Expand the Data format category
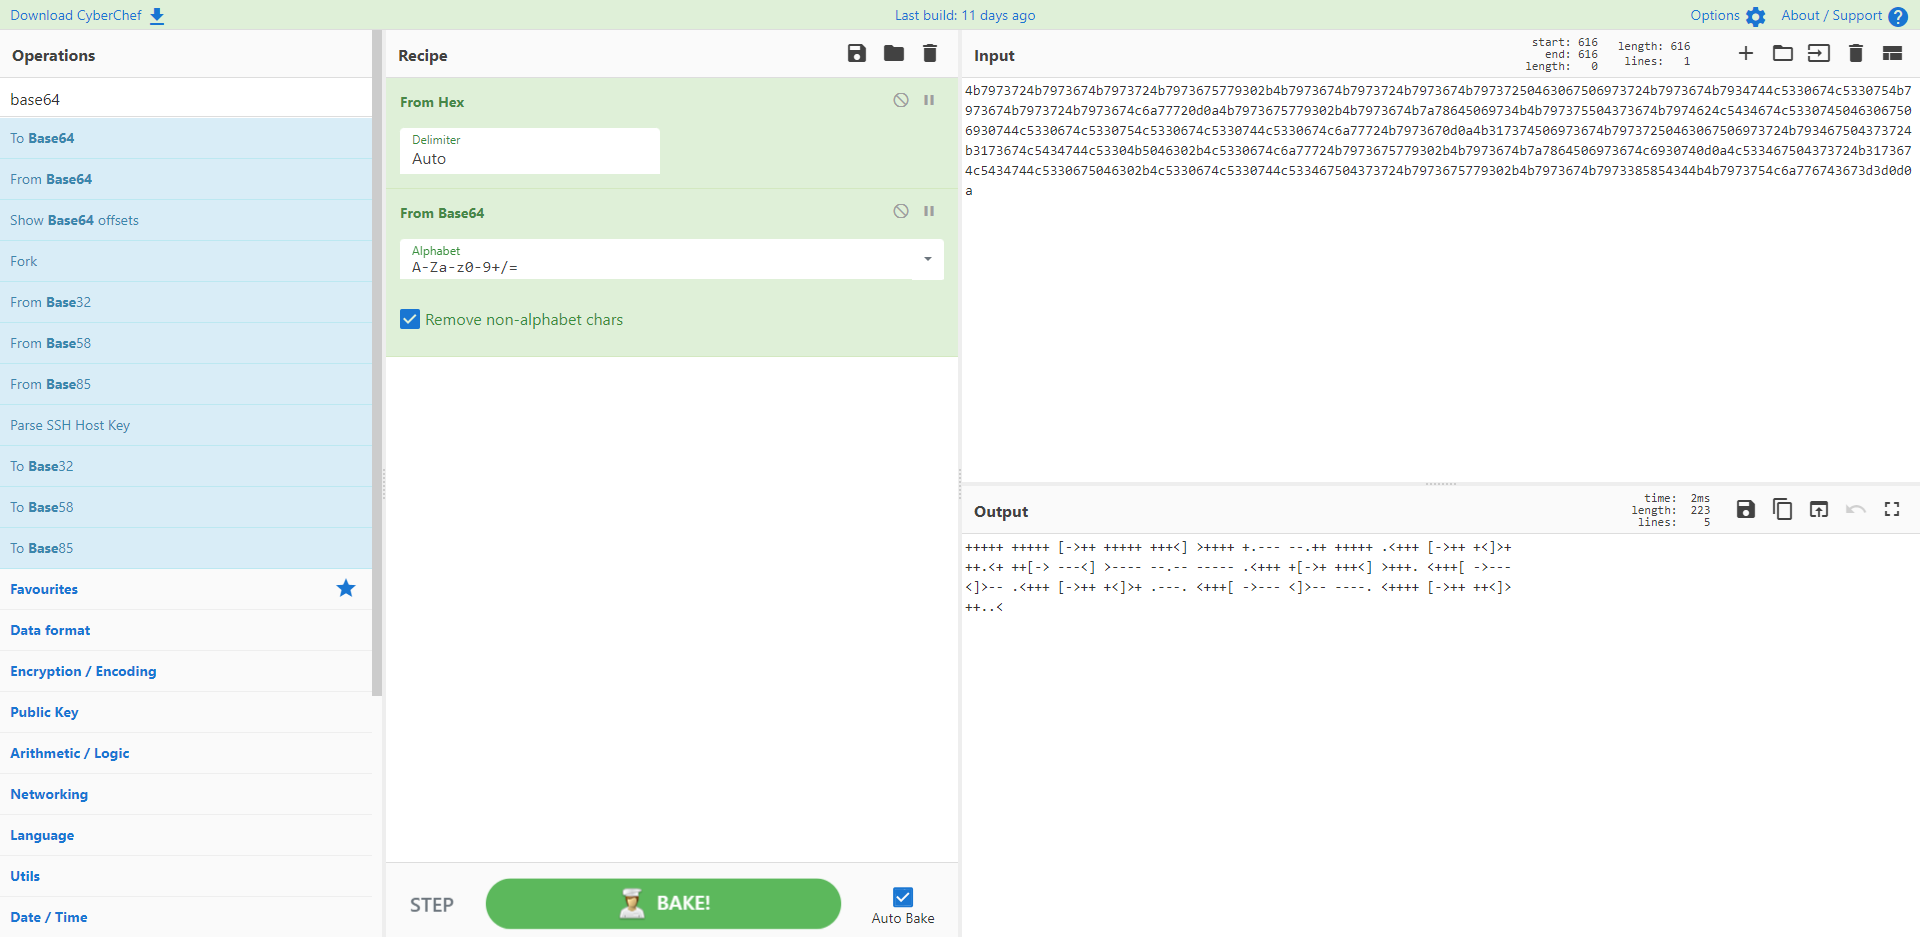The image size is (1920, 937). coord(186,630)
